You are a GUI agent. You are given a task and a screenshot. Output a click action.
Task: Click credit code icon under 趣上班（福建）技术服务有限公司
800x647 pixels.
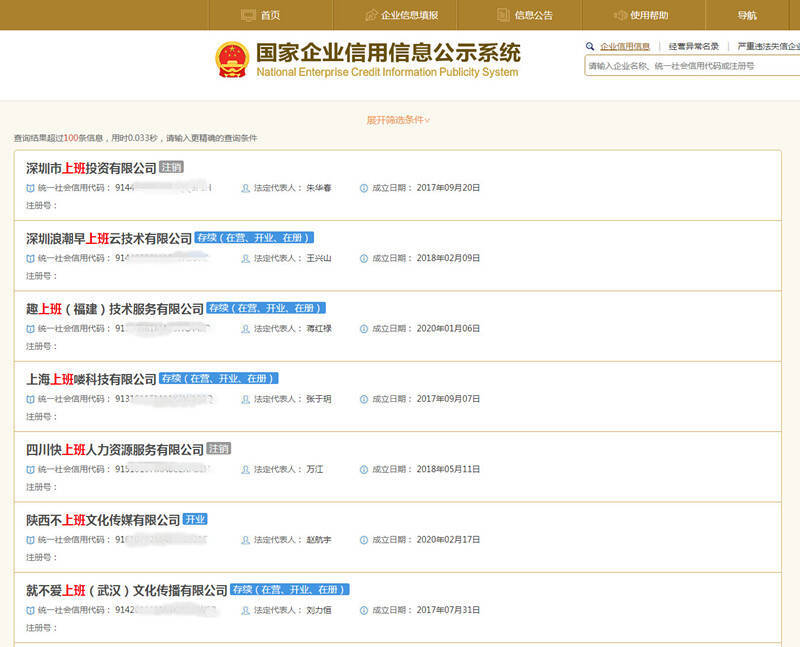(30, 328)
